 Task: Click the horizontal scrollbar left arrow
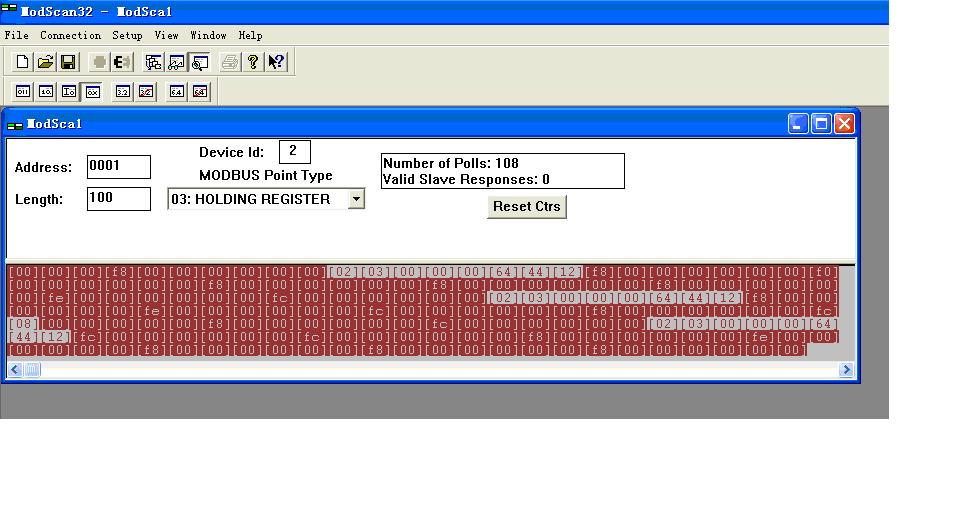(15, 369)
